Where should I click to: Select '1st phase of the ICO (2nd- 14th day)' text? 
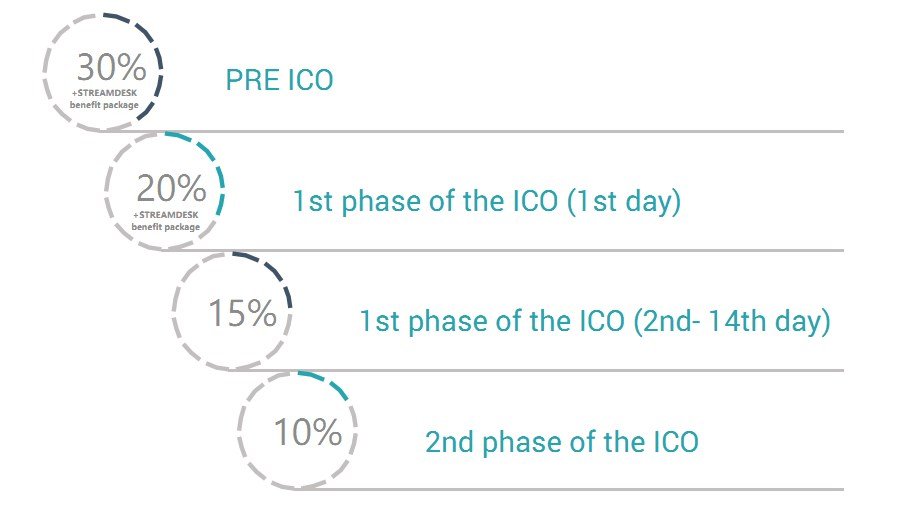coord(595,321)
